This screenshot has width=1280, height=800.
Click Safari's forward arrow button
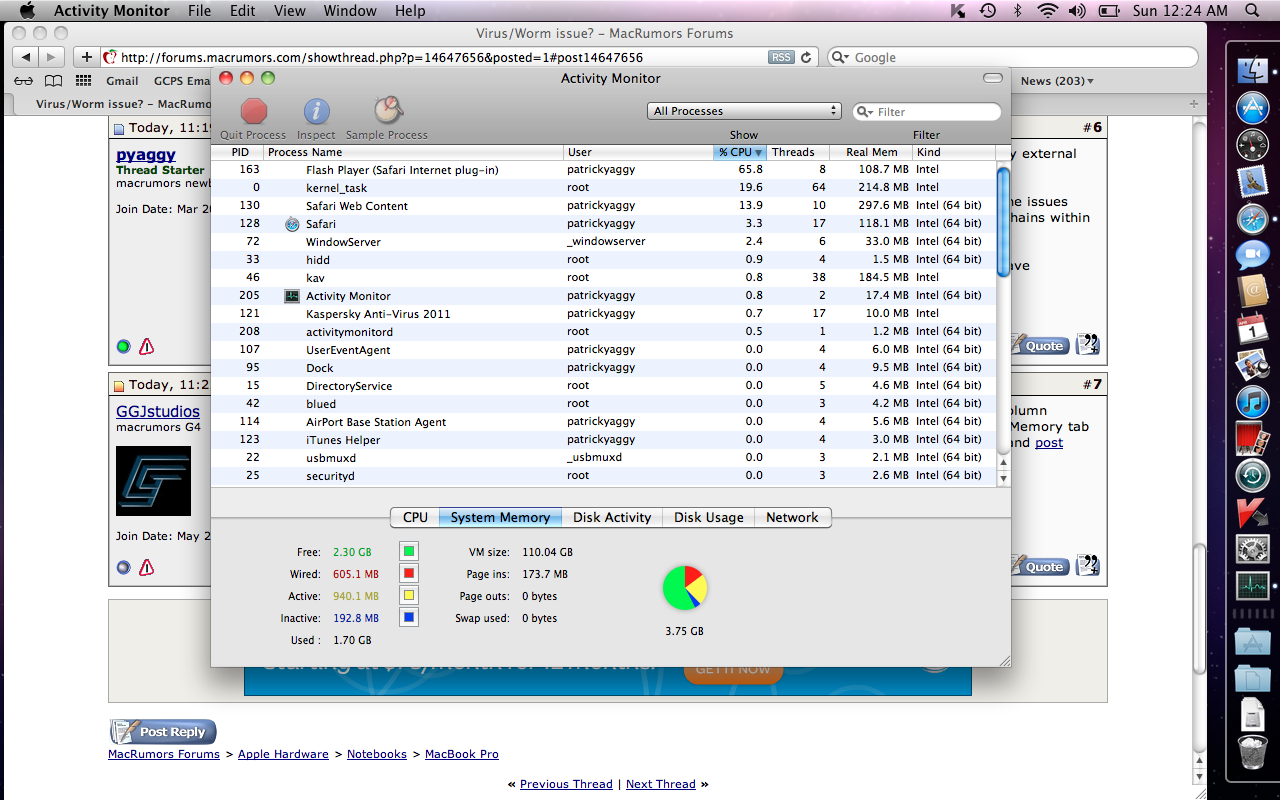coord(52,57)
